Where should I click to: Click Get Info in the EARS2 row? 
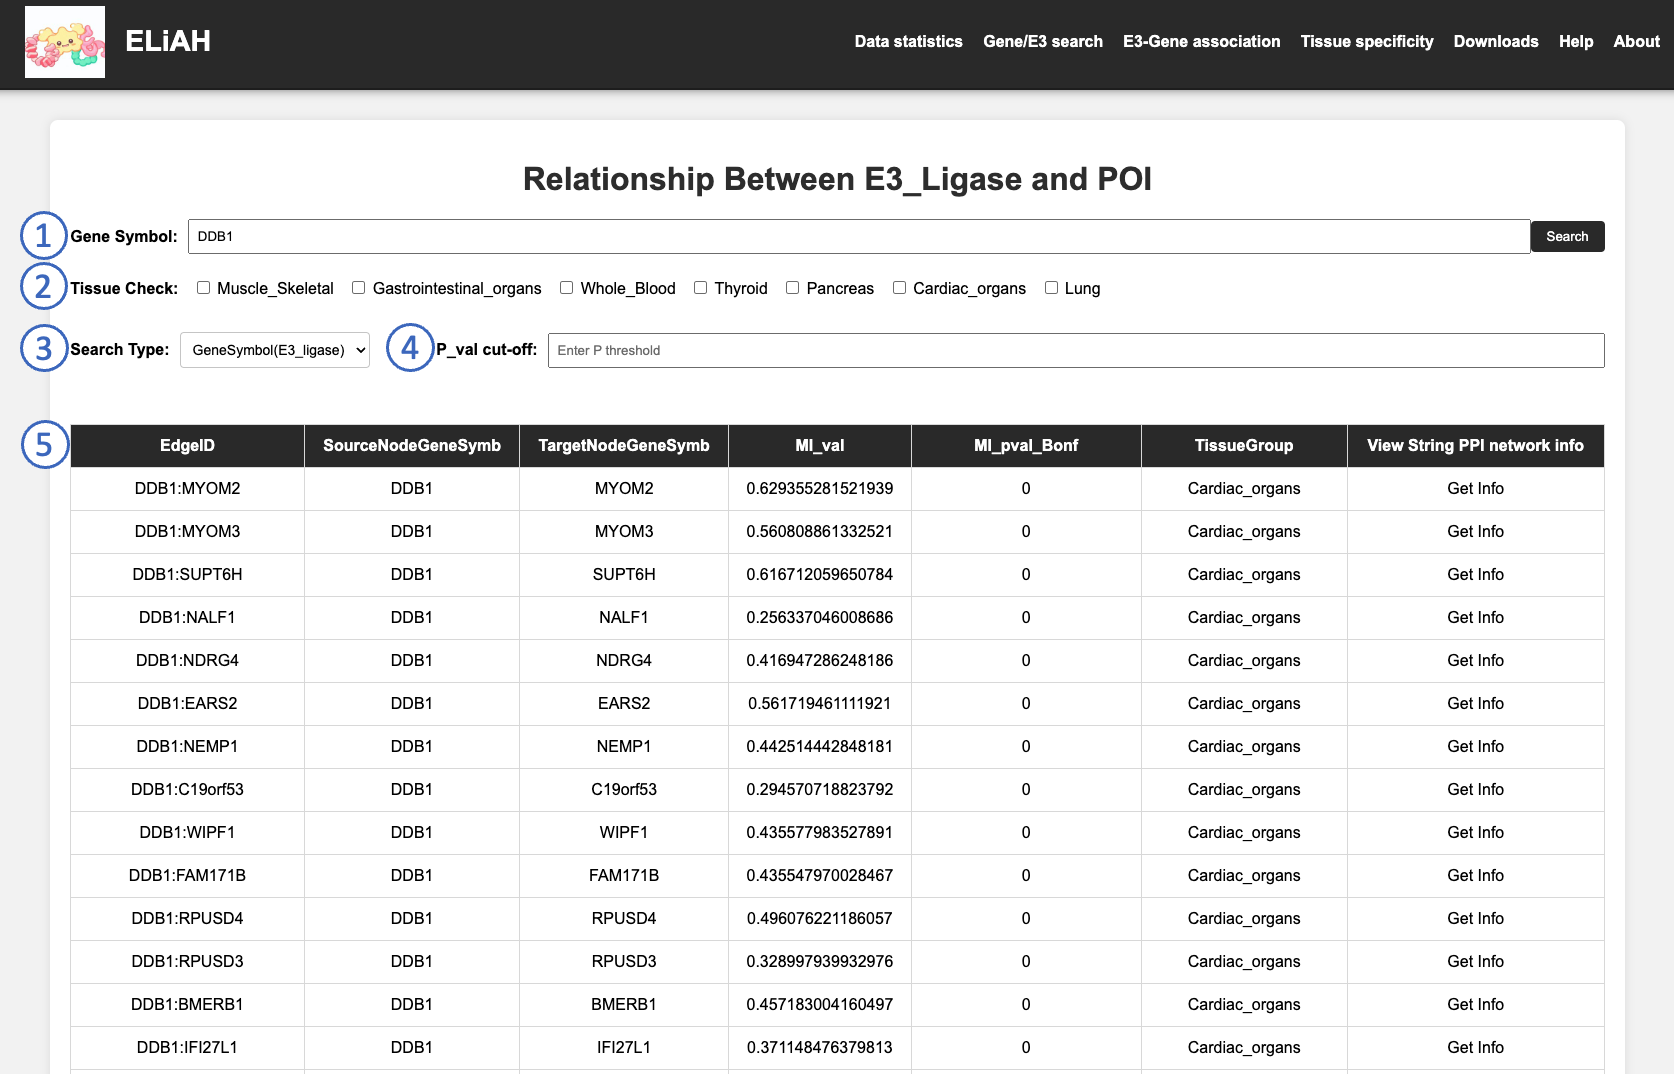(x=1475, y=704)
